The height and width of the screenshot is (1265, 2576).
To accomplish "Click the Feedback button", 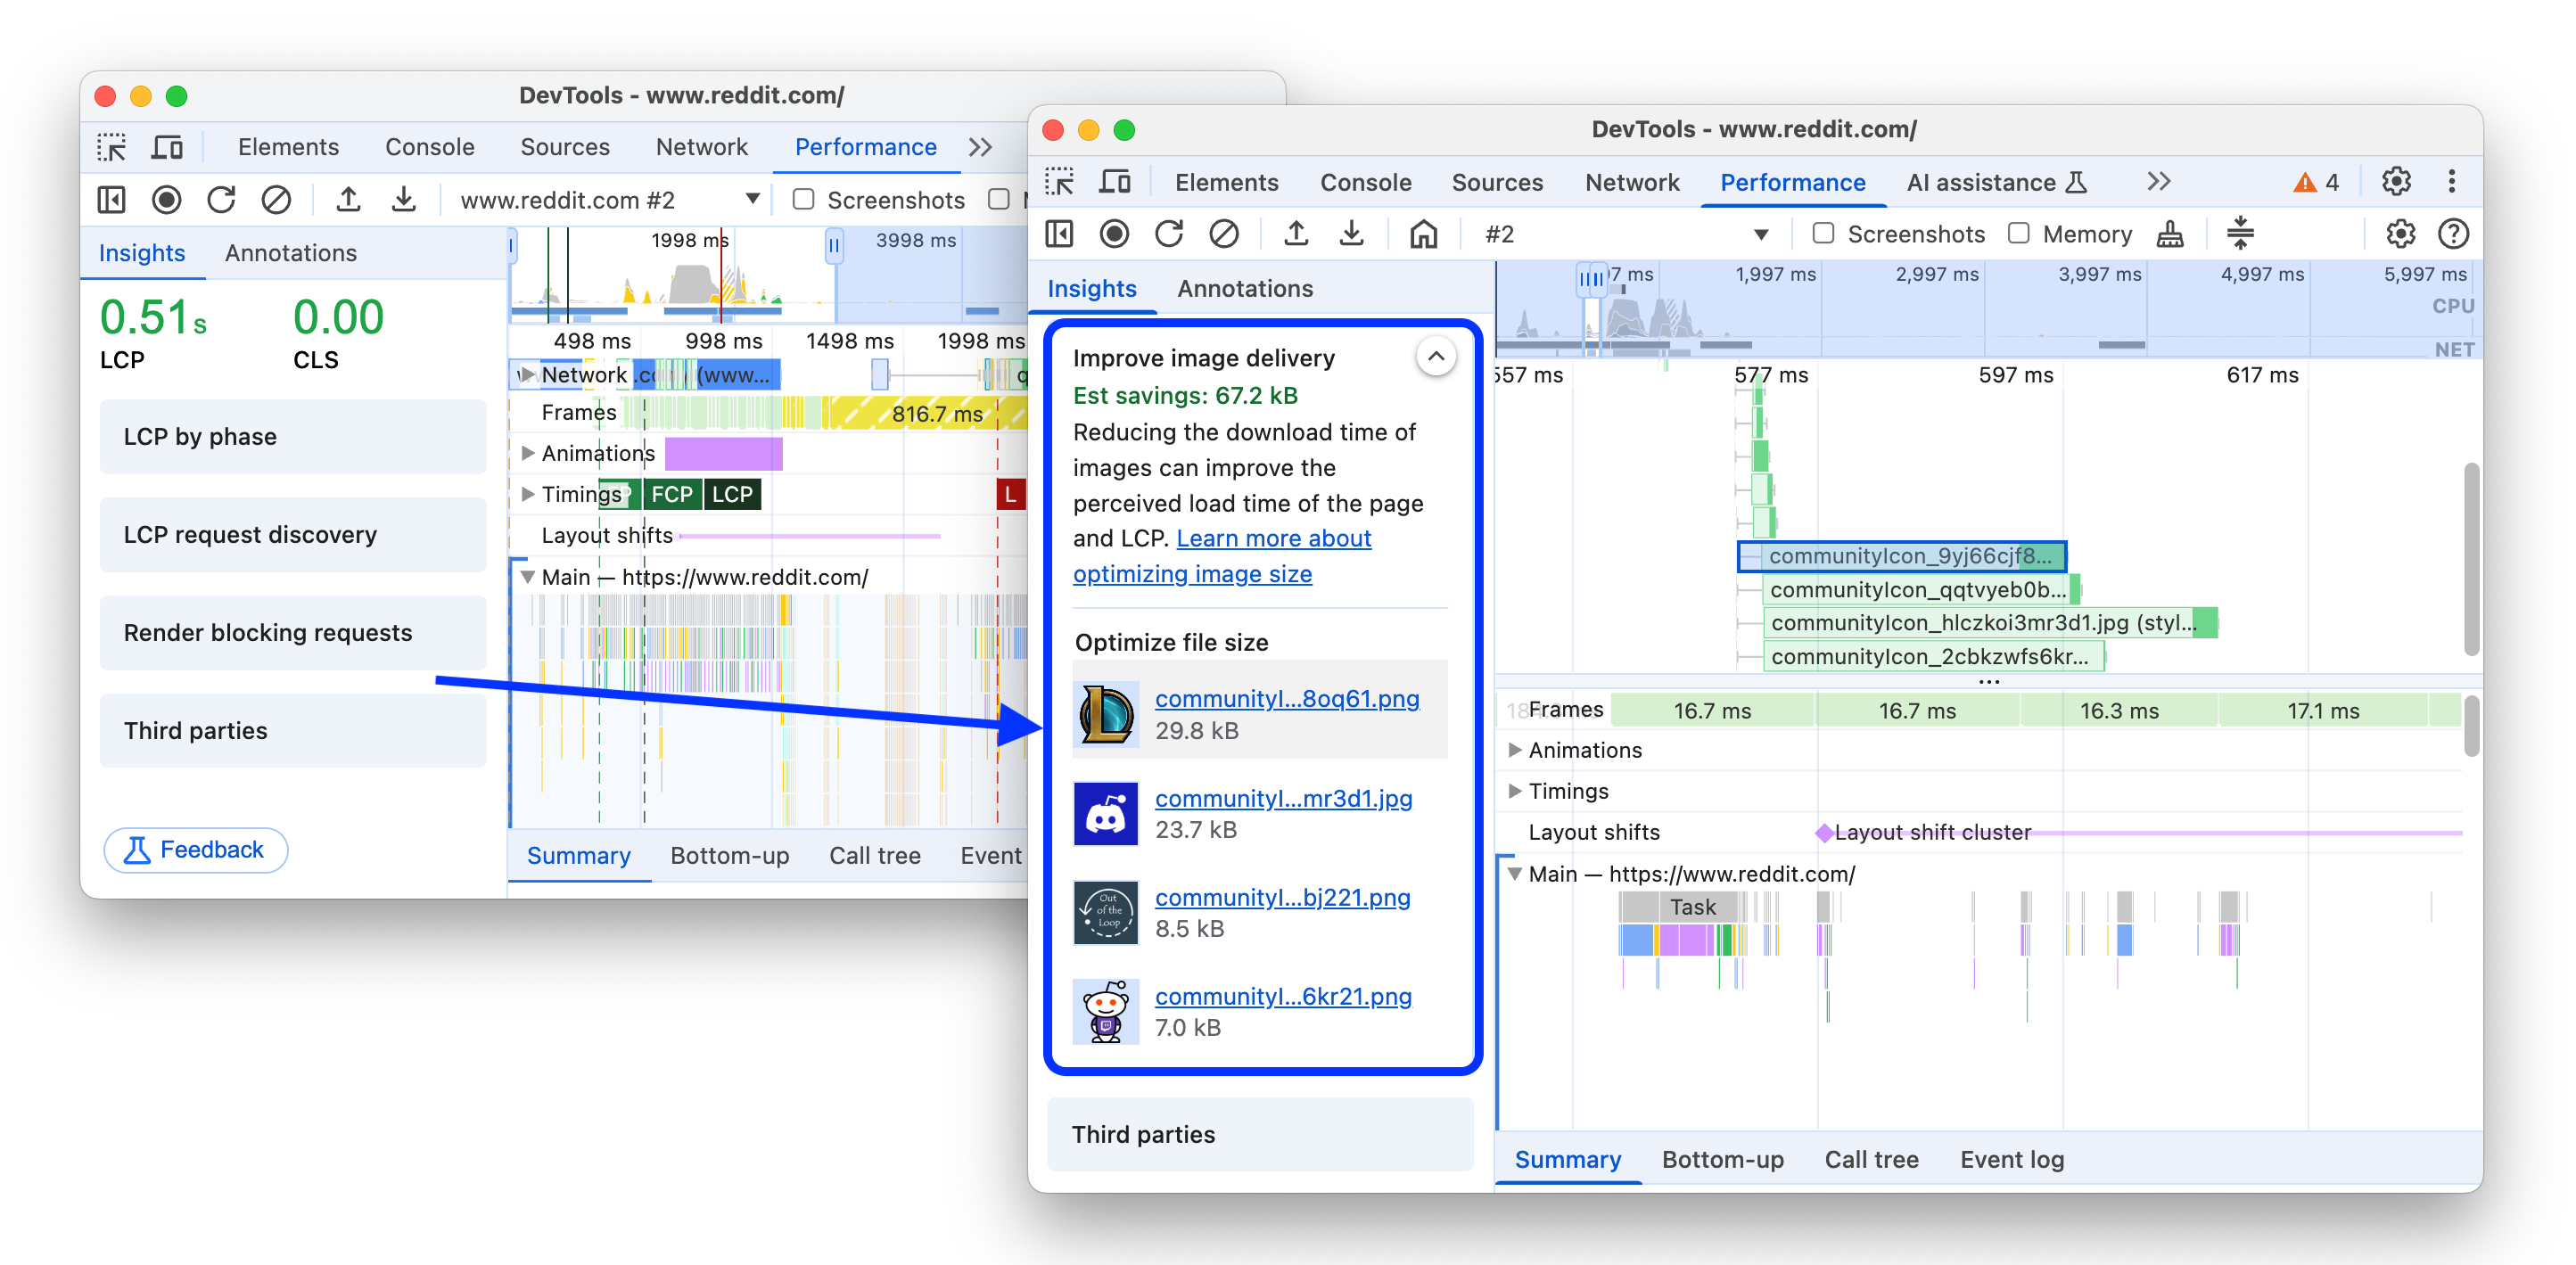I will pos(195,850).
